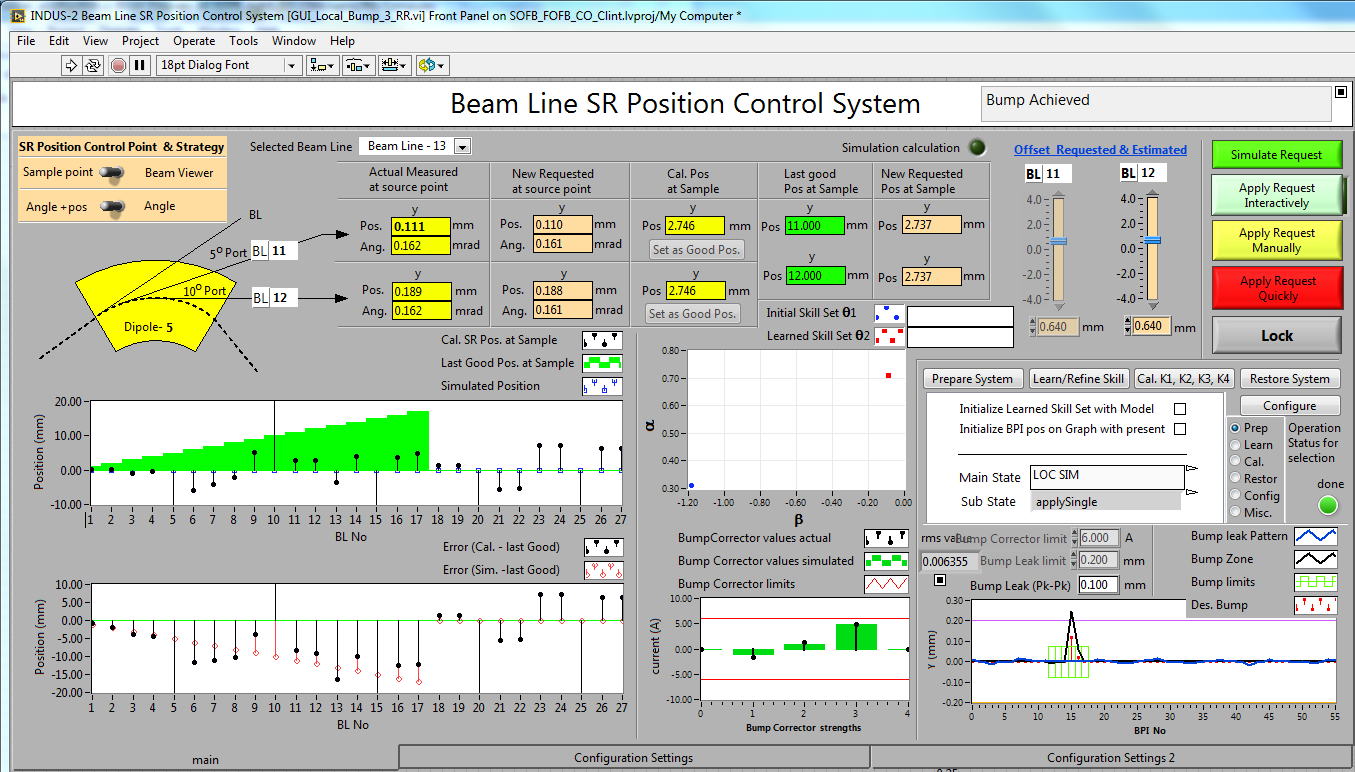
Task: Open the Align Objects toolbar menu
Action: pos(323,65)
